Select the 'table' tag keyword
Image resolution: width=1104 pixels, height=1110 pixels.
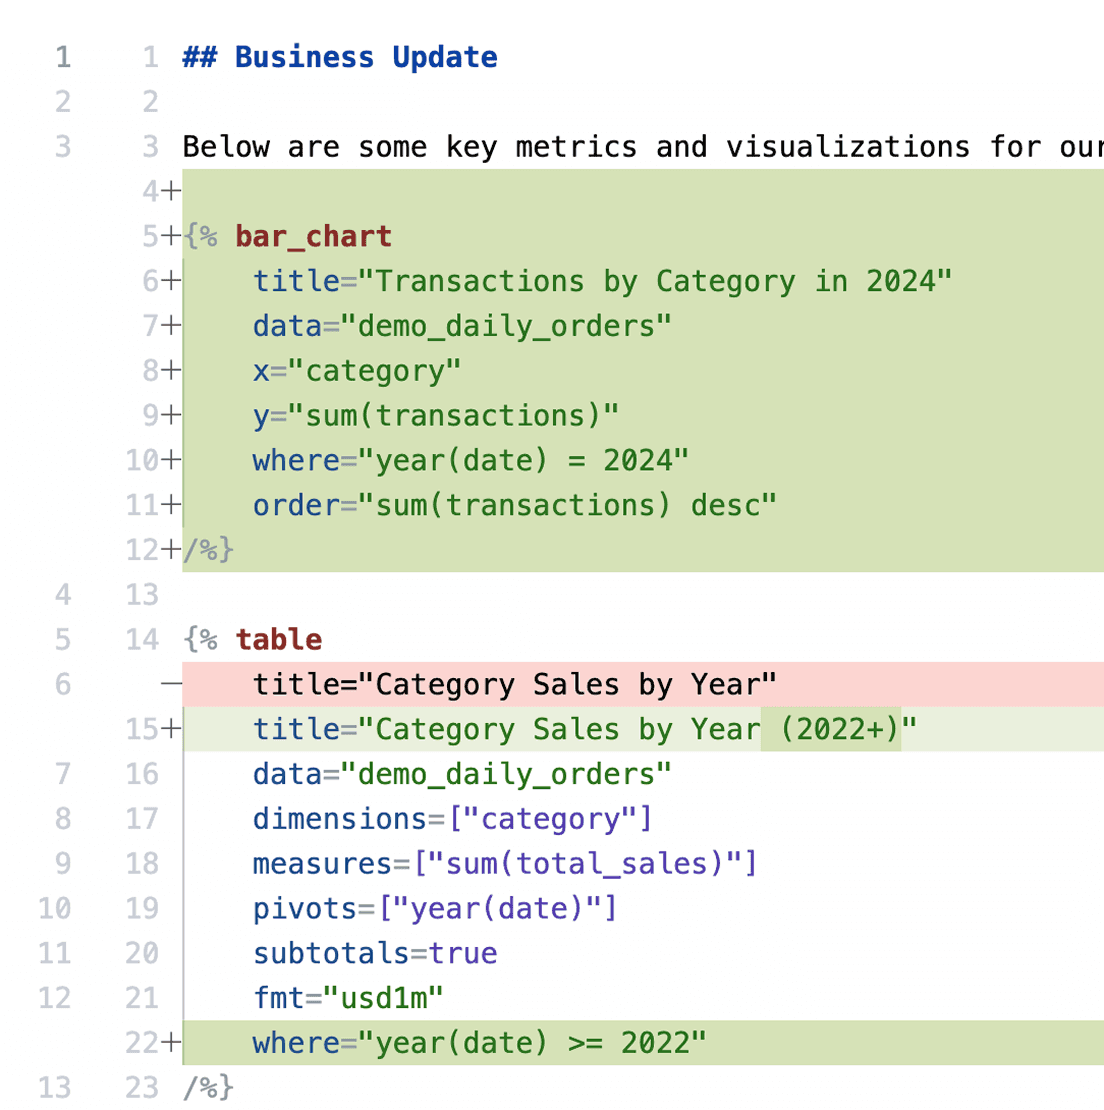(278, 639)
